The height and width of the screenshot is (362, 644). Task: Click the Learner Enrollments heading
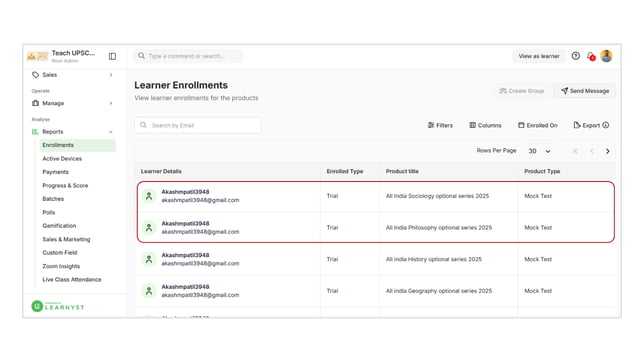(x=181, y=85)
